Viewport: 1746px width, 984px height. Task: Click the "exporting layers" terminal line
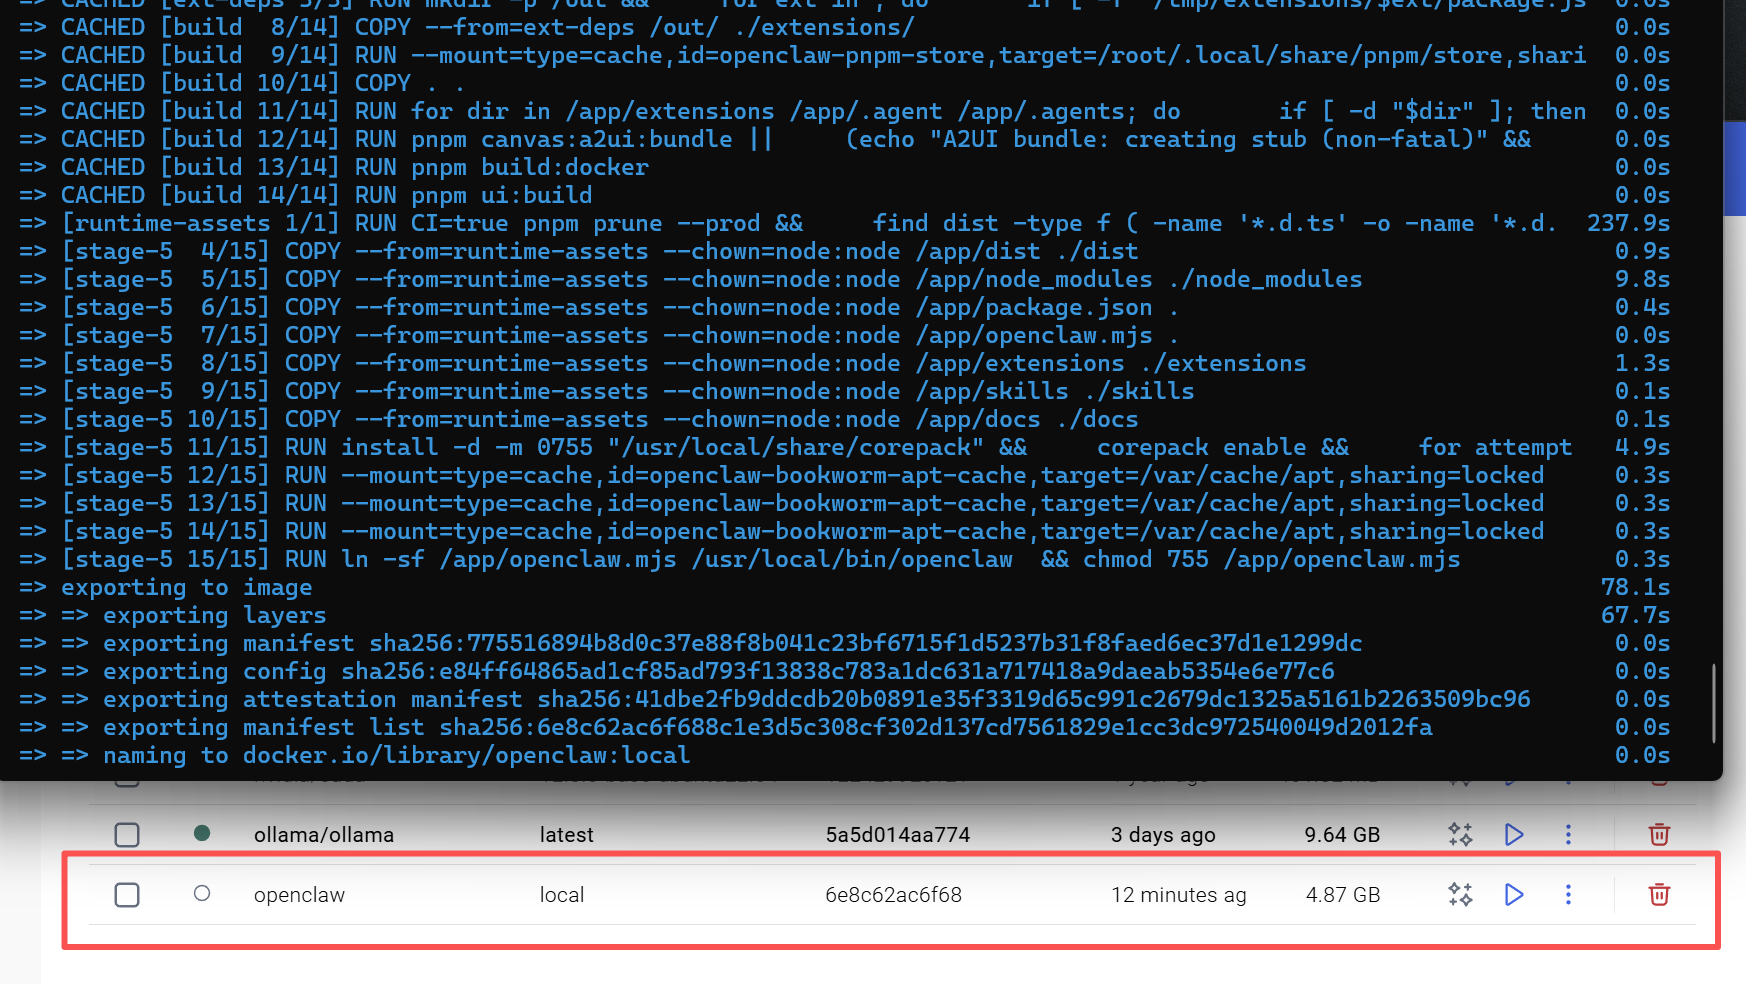coord(172,615)
